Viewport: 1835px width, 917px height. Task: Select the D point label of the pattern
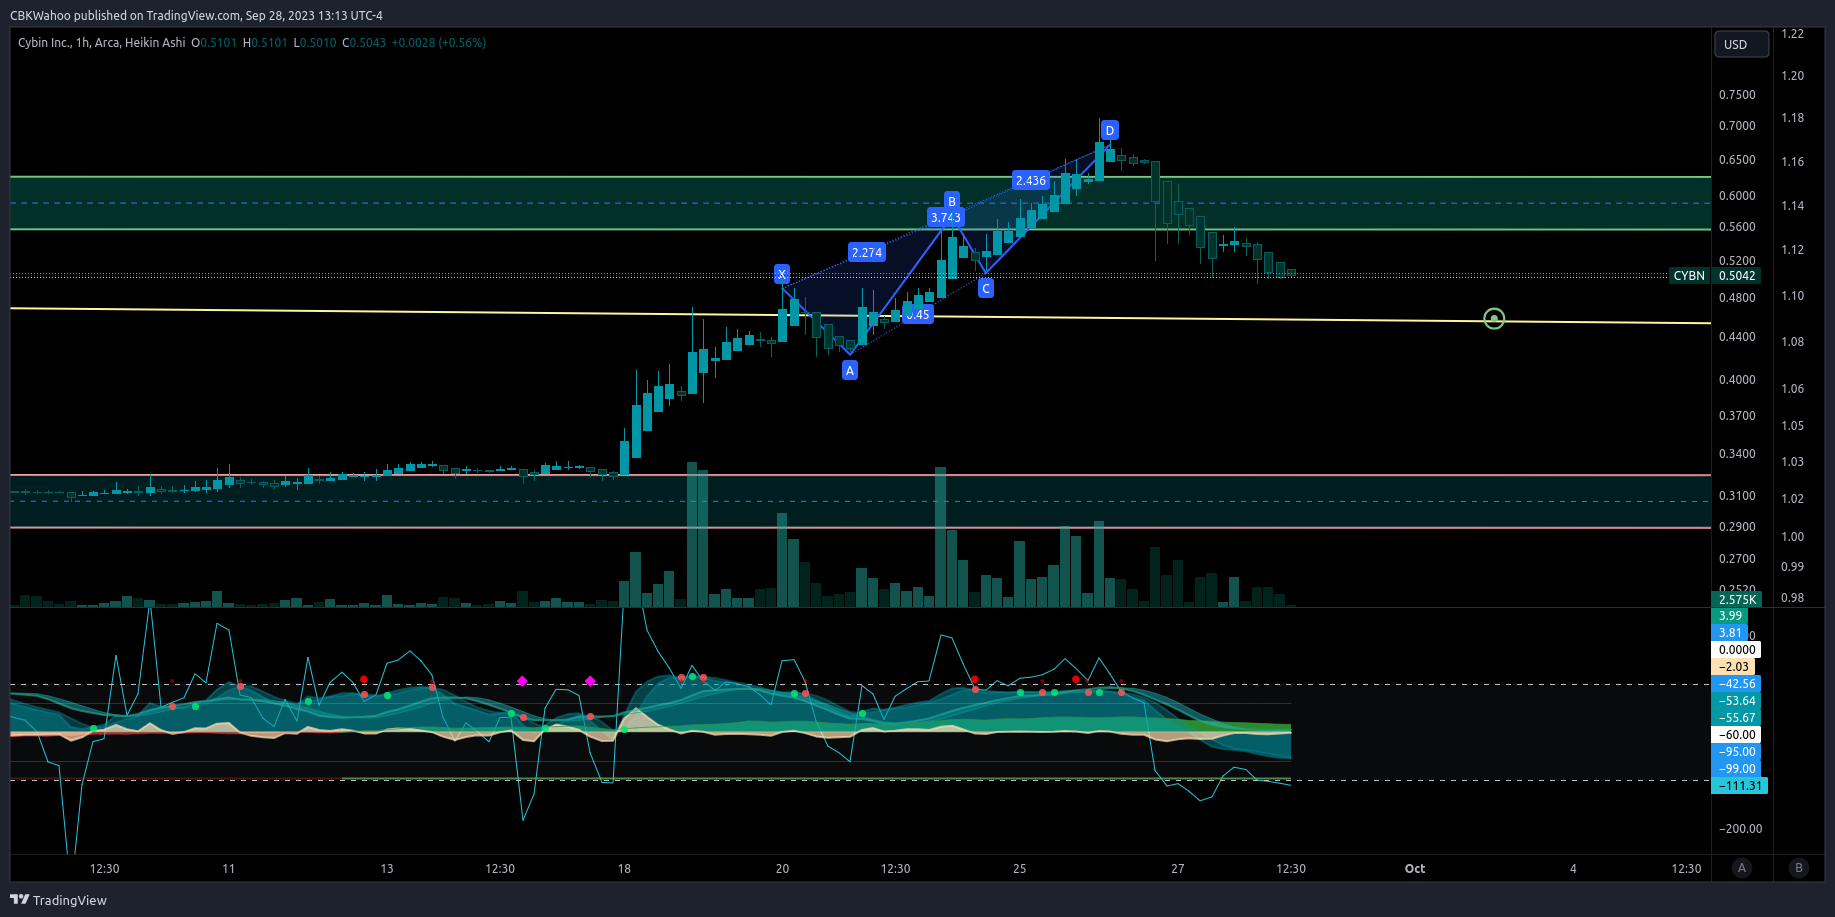pos(1110,130)
